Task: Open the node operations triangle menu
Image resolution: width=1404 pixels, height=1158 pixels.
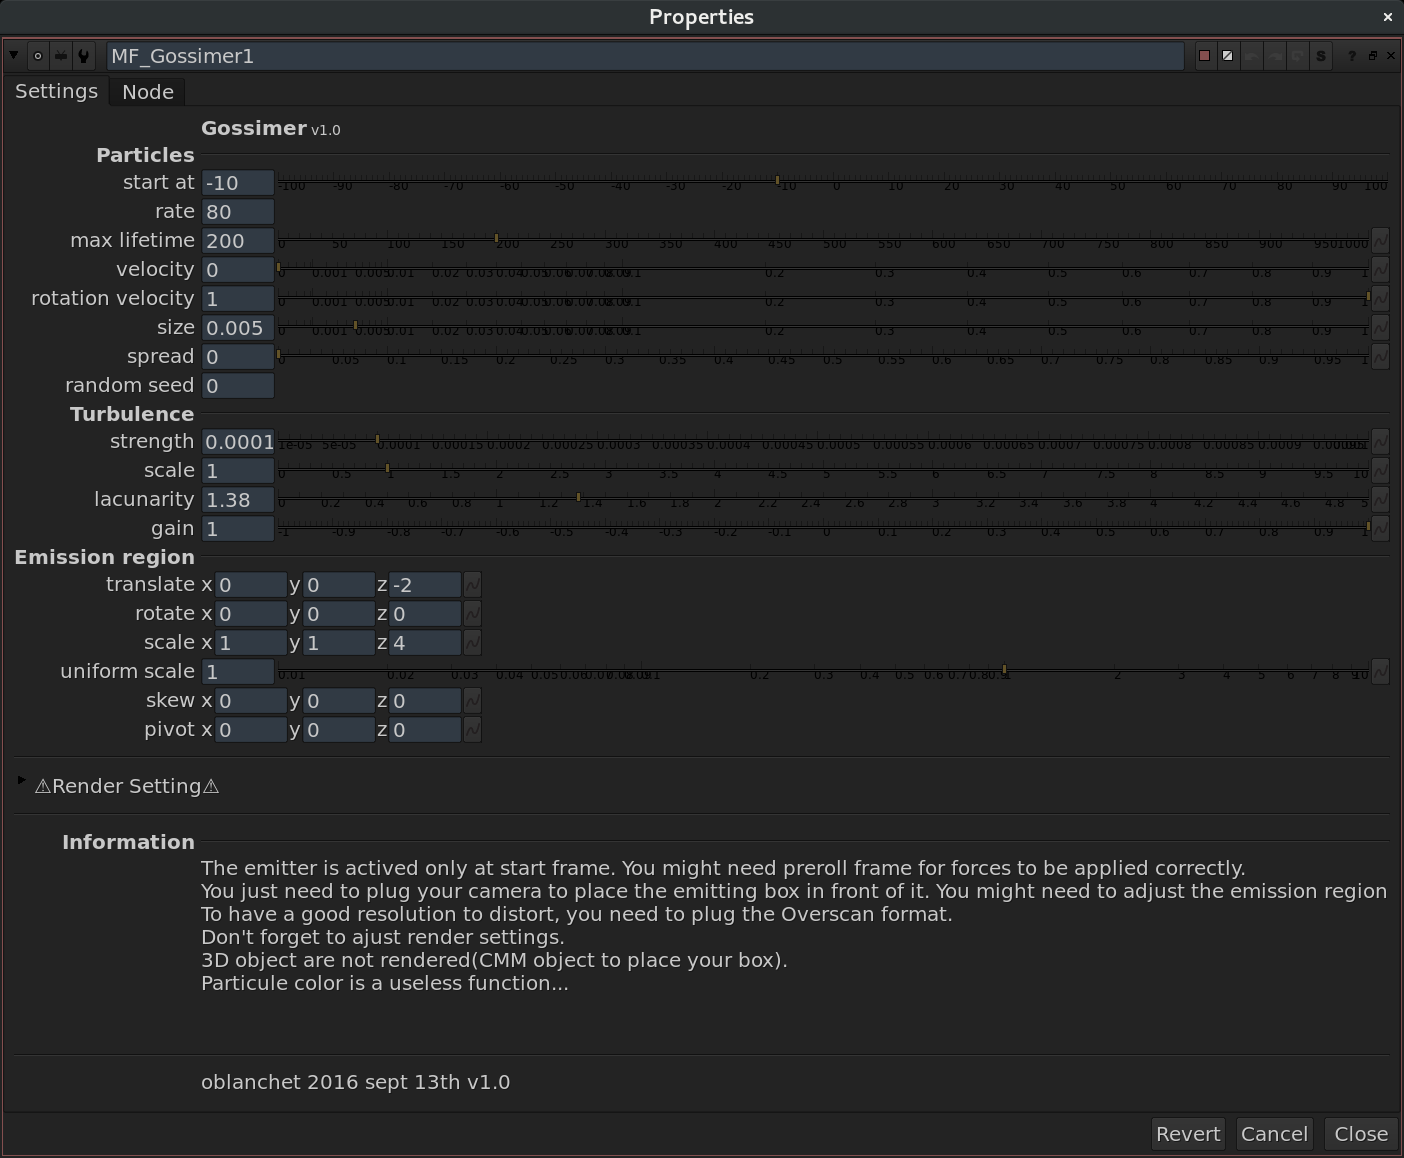Action: pyautogui.click(x=13, y=56)
